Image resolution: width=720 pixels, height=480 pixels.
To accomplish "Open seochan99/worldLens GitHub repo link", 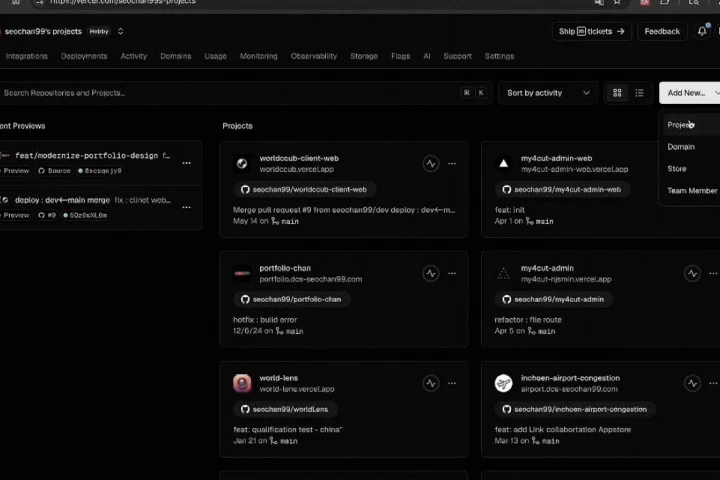I will [285, 409].
